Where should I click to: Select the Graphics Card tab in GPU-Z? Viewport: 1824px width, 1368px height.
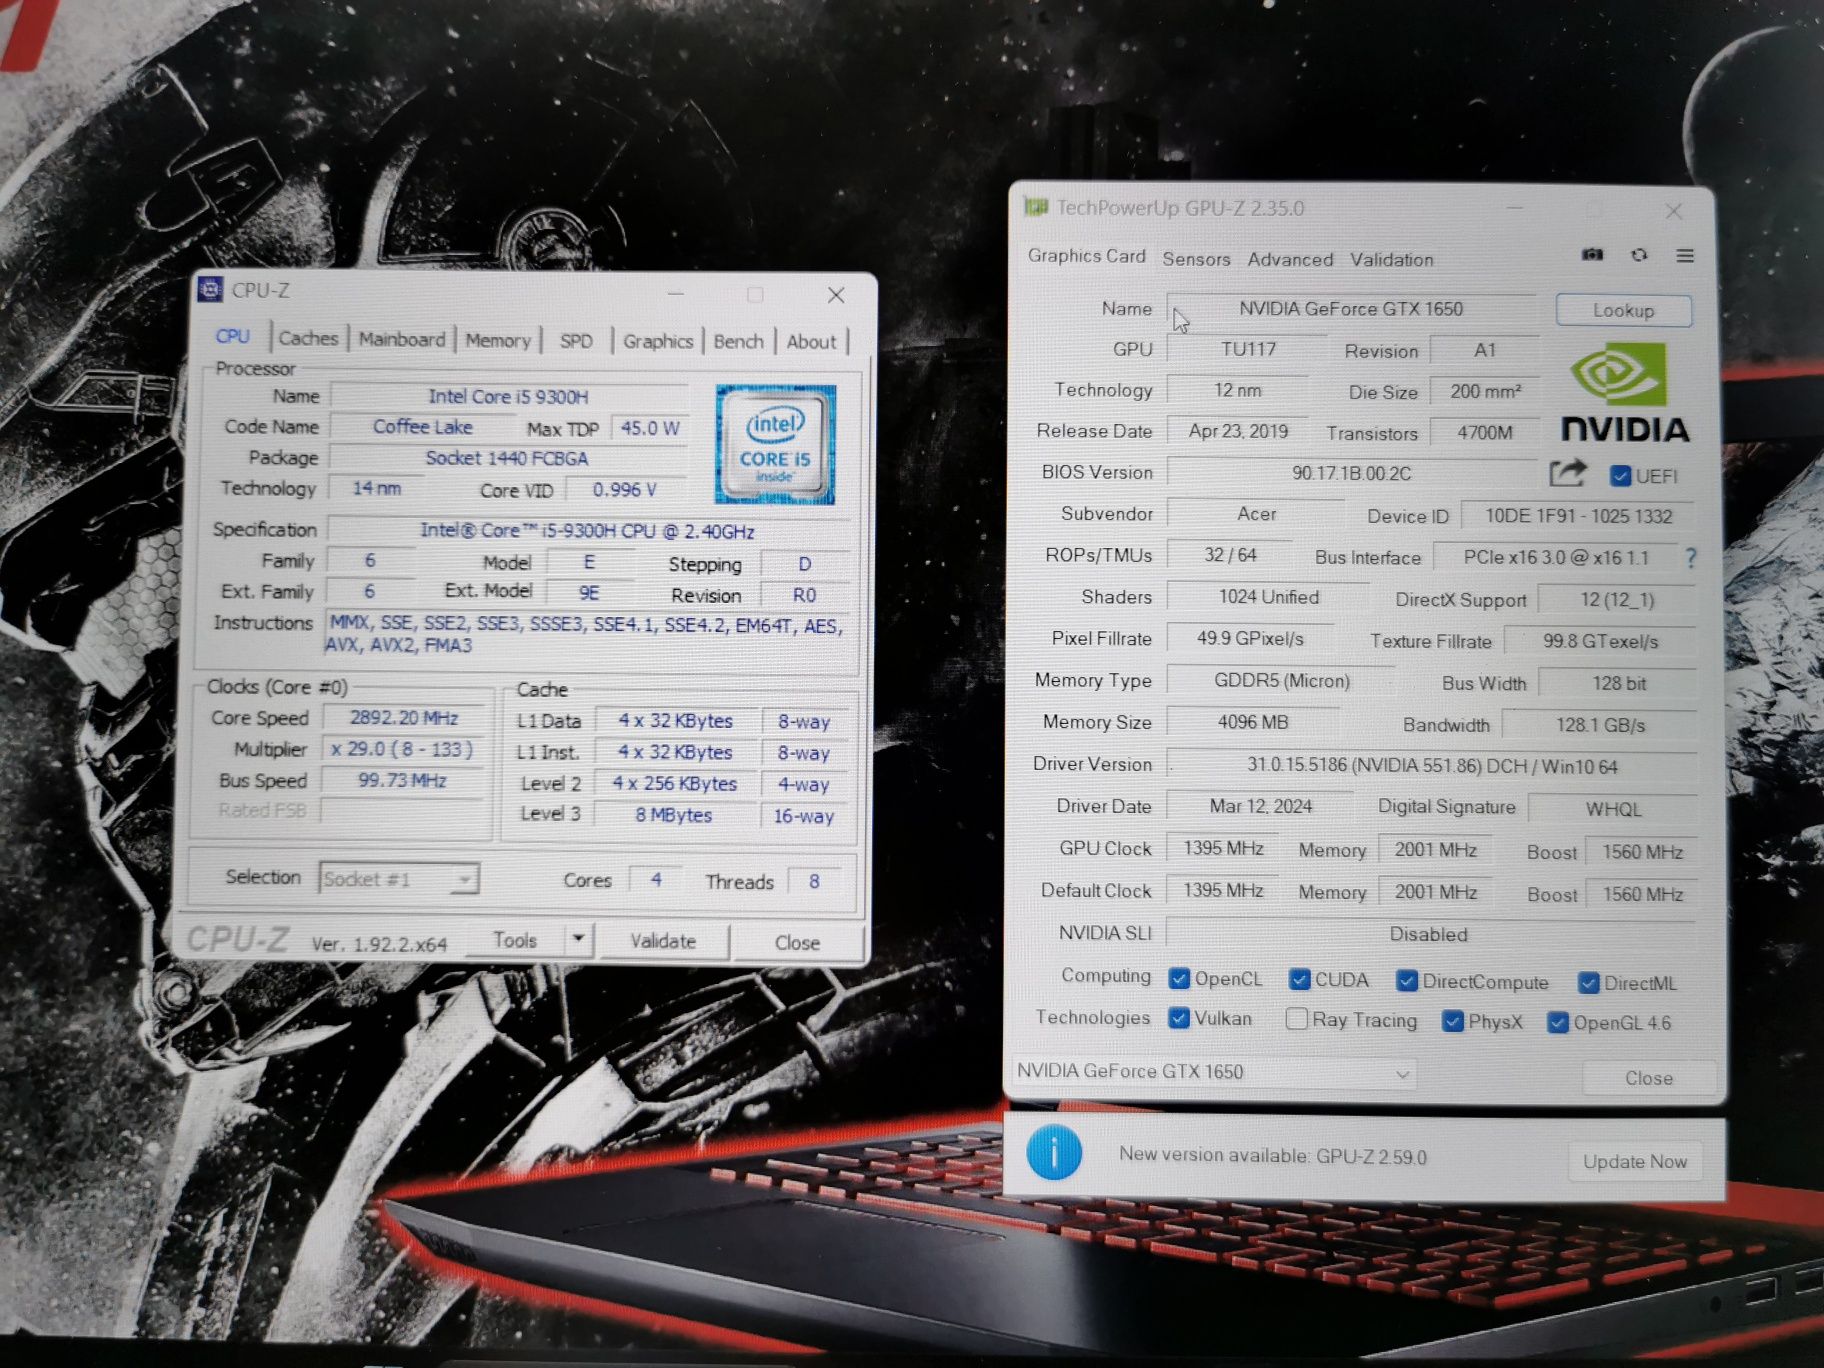[1086, 256]
